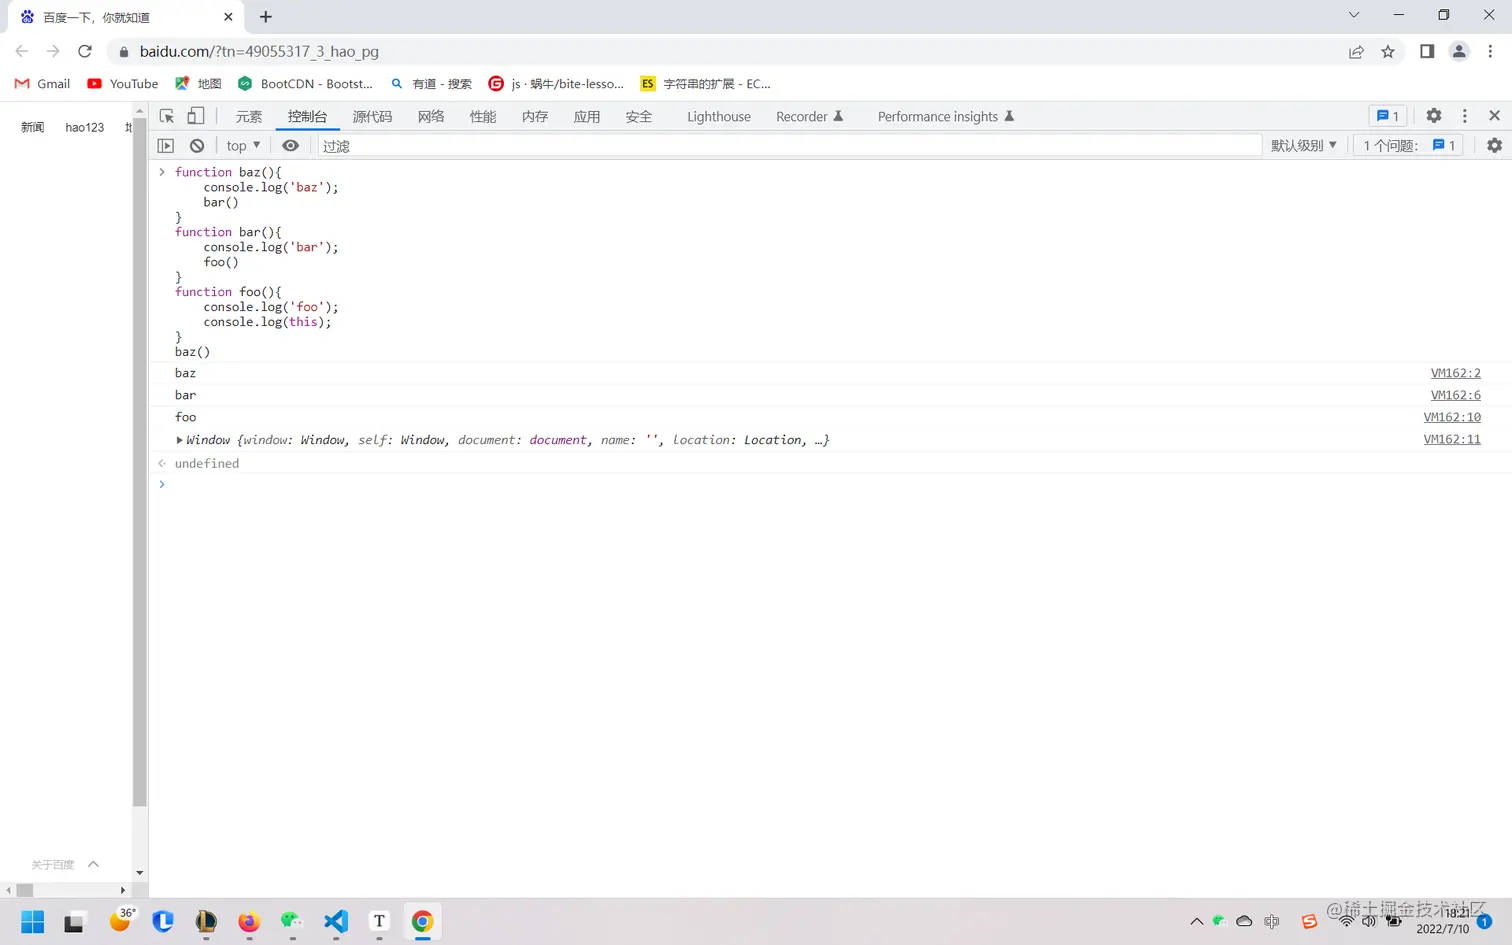Switch to the 安全 tab

pyautogui.click(x=639, y=117)
